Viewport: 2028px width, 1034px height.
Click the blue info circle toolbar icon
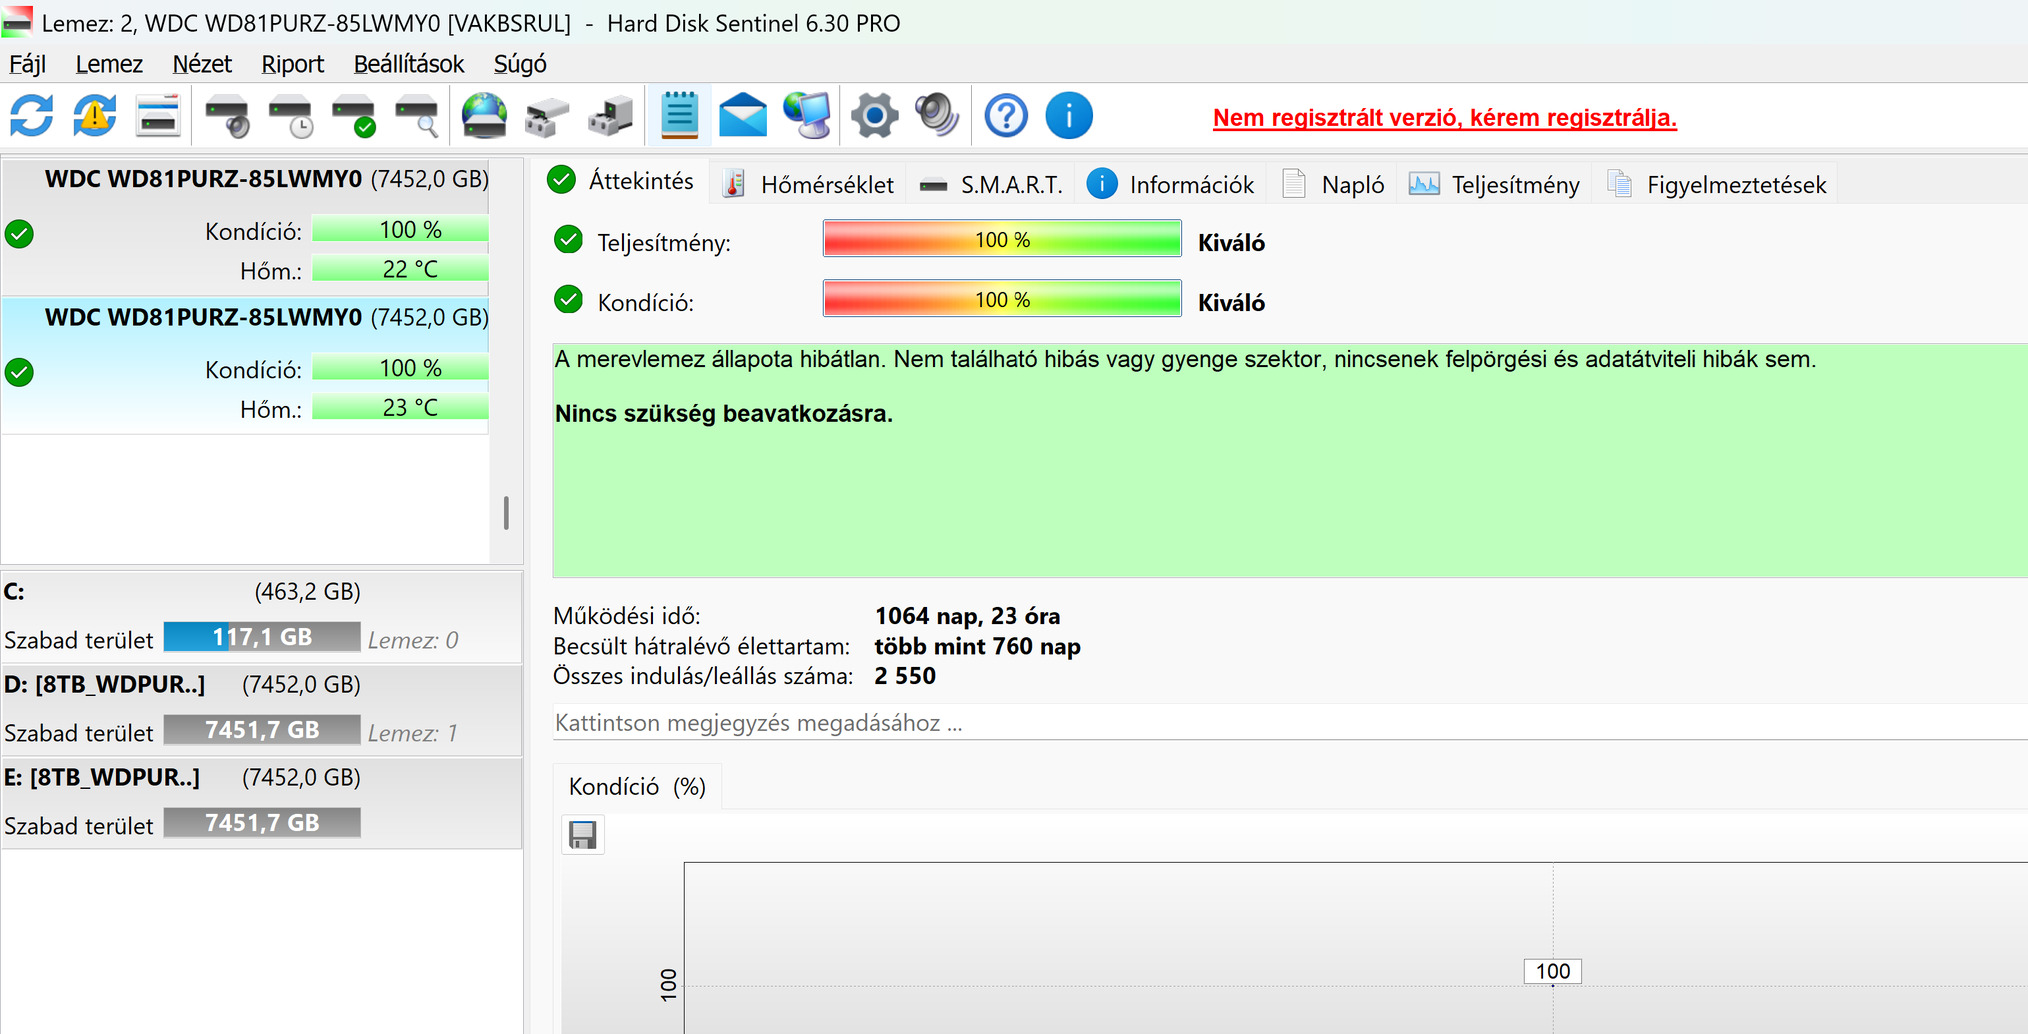pos(1069,116)
